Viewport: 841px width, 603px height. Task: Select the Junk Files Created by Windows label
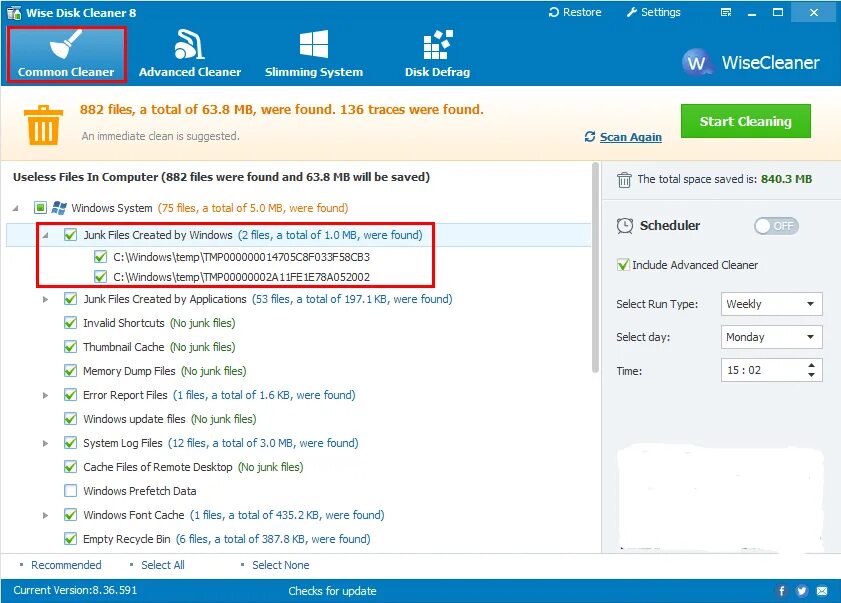158,235
